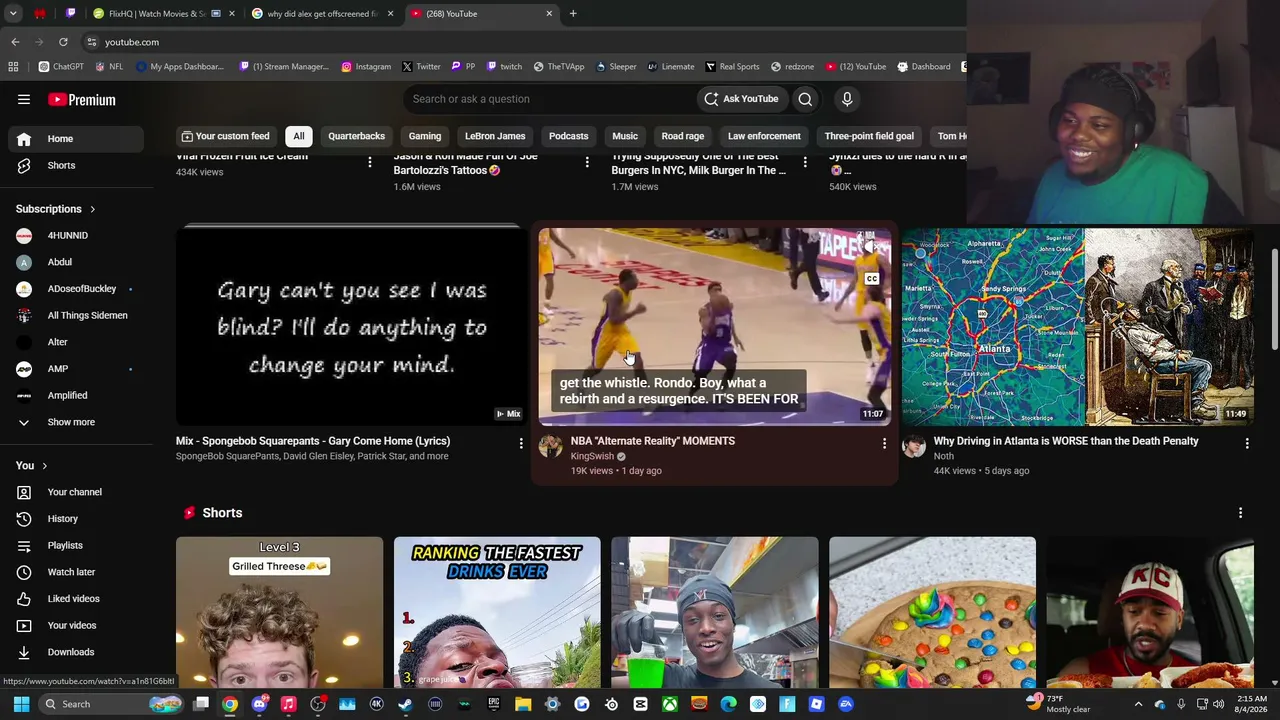The image size is (1280, 720).
Task: Open the Xbox app in the taskbar
Action: [670, 704]
